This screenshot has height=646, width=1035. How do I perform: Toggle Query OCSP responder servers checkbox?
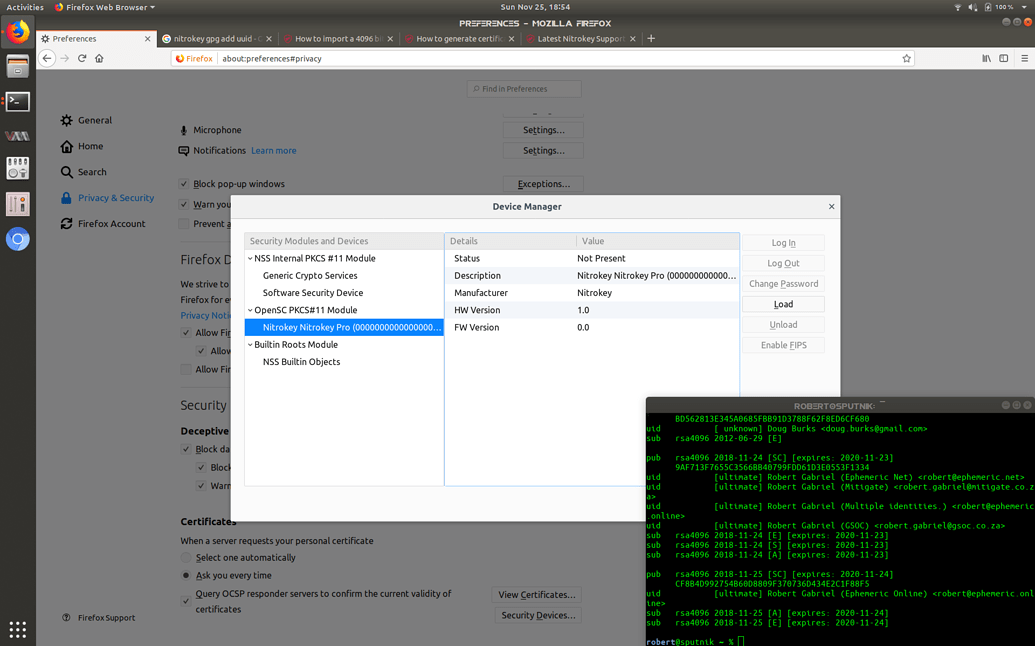point(184,601)
